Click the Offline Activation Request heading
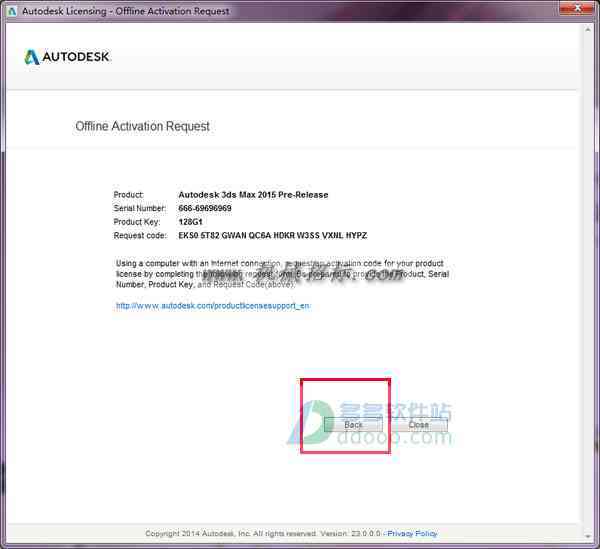Screen dimensions: 600x549 142,126
